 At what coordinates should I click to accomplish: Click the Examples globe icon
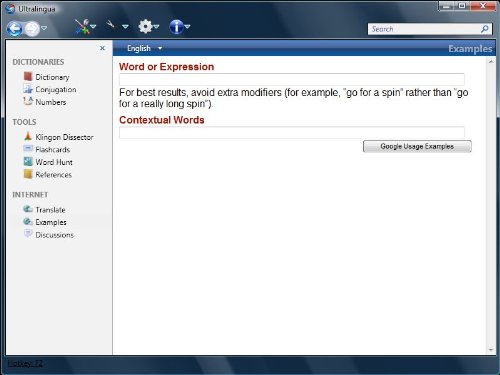click(28, 221)
